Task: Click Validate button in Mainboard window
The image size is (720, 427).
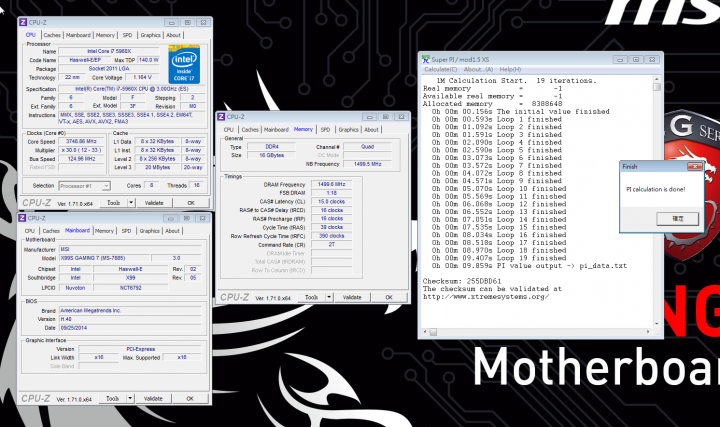Action: pyautogui.click(x=153, y=399)
